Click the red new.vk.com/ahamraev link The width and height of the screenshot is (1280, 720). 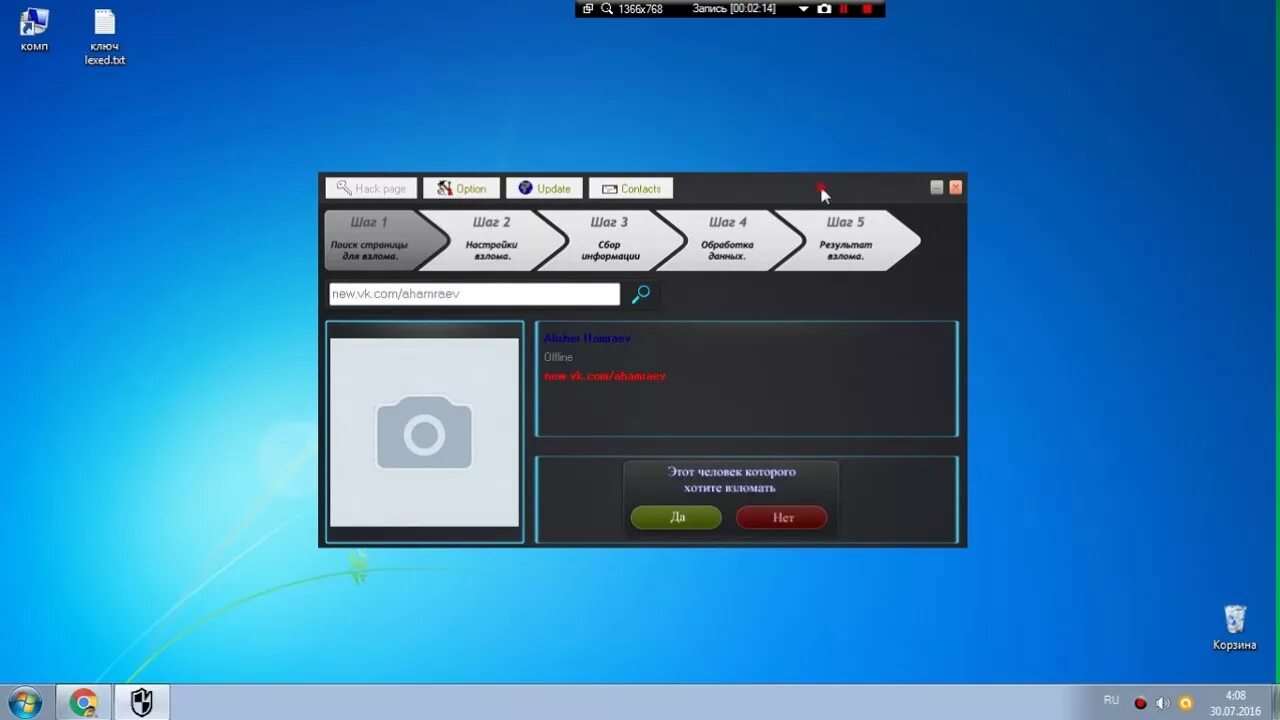(x=604, y=376)
